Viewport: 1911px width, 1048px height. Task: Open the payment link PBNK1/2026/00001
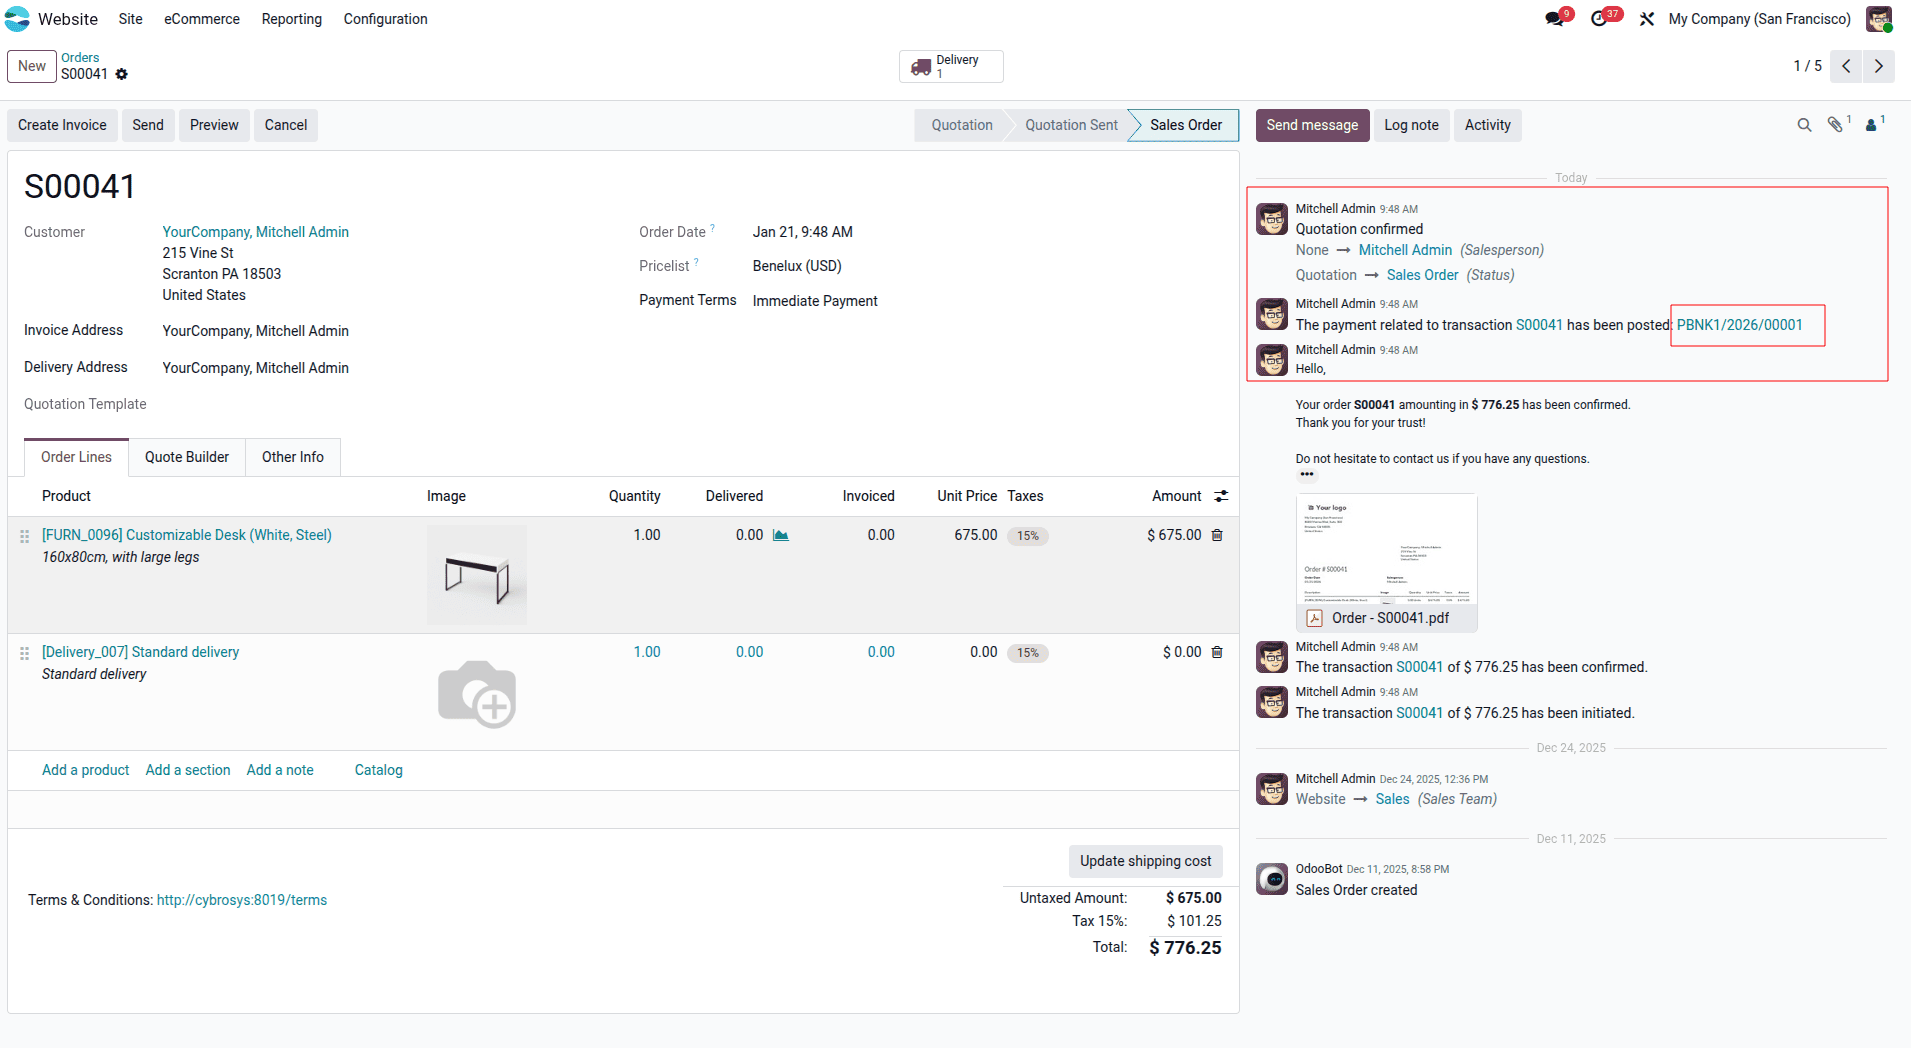pos(1739,325)
